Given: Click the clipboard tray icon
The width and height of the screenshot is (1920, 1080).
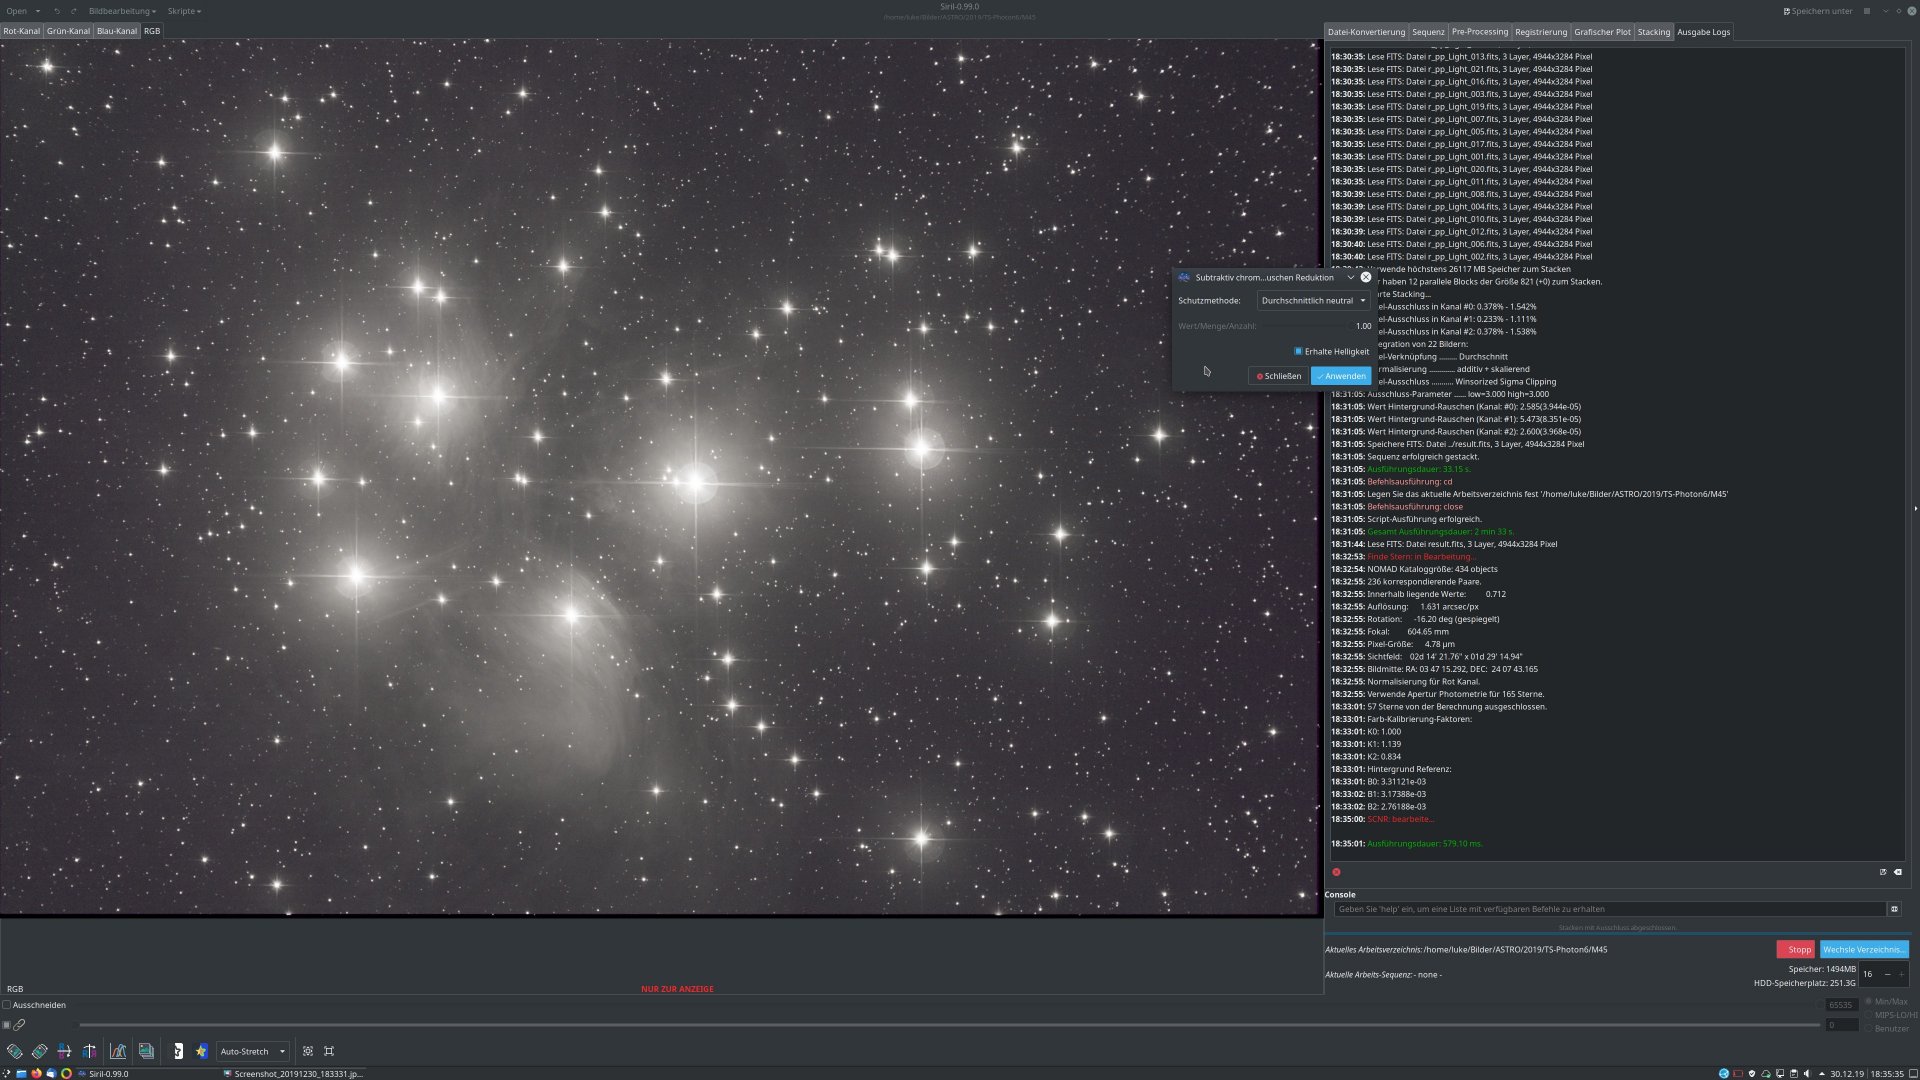Looking at the screenshot, I should pyautogui.click(x=1794, y=1074).
